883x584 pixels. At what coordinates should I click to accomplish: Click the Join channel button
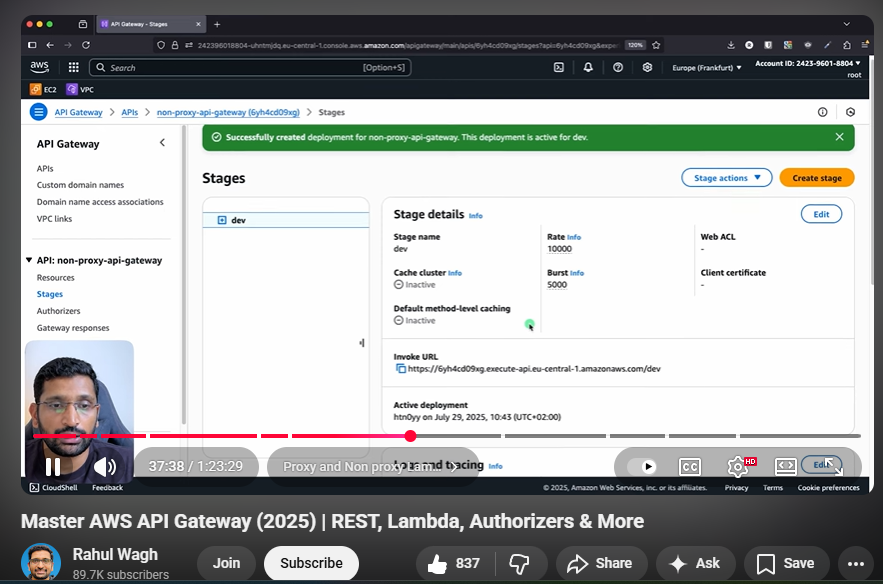coord(226,563)
